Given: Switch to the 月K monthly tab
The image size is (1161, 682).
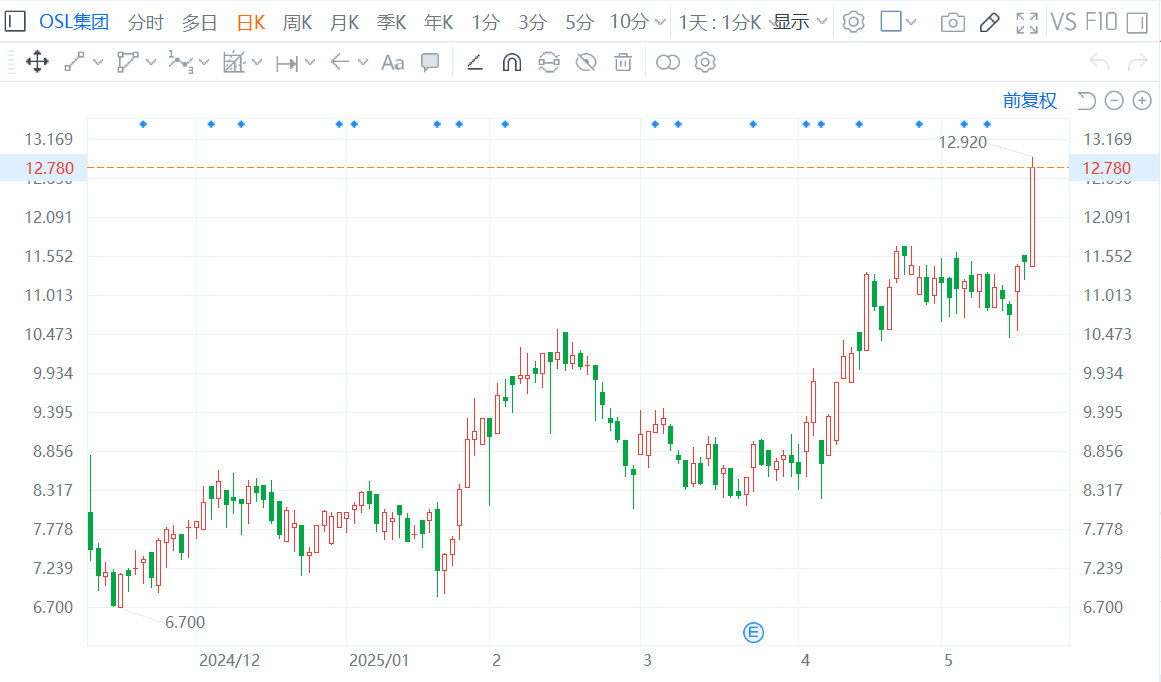Looking at the screenshot, I should pos(344,23).
